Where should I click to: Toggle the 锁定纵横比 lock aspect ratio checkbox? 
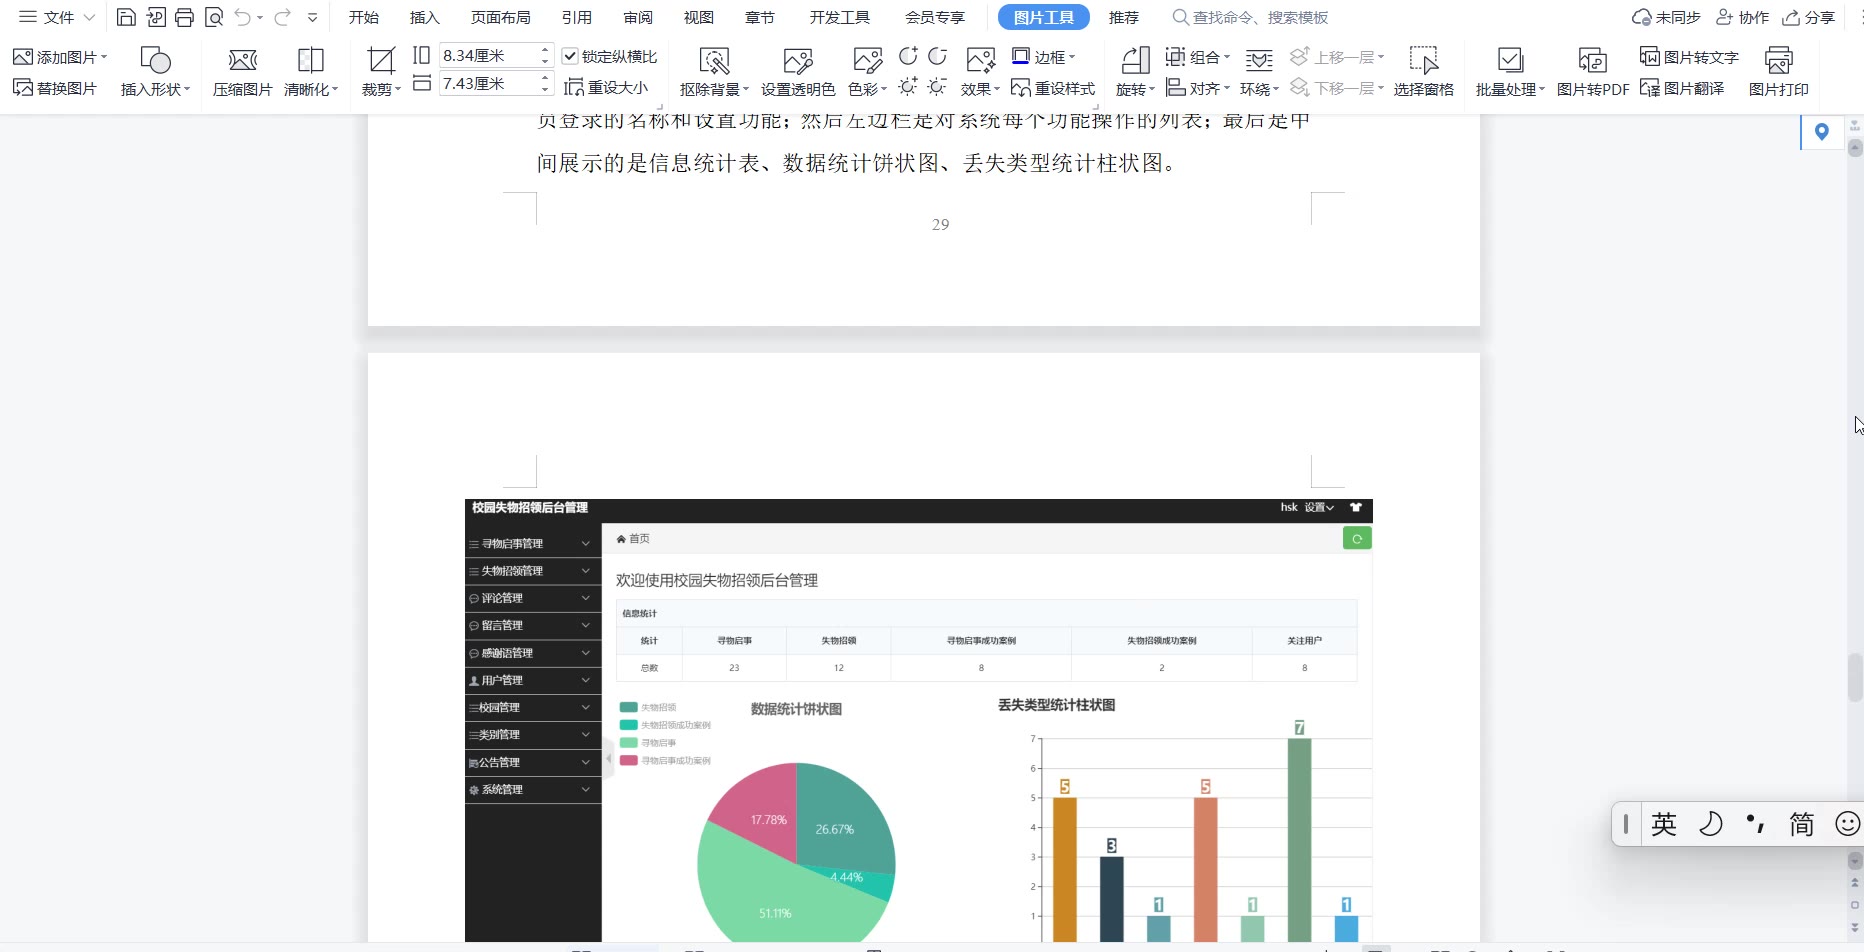pos(570,56)
